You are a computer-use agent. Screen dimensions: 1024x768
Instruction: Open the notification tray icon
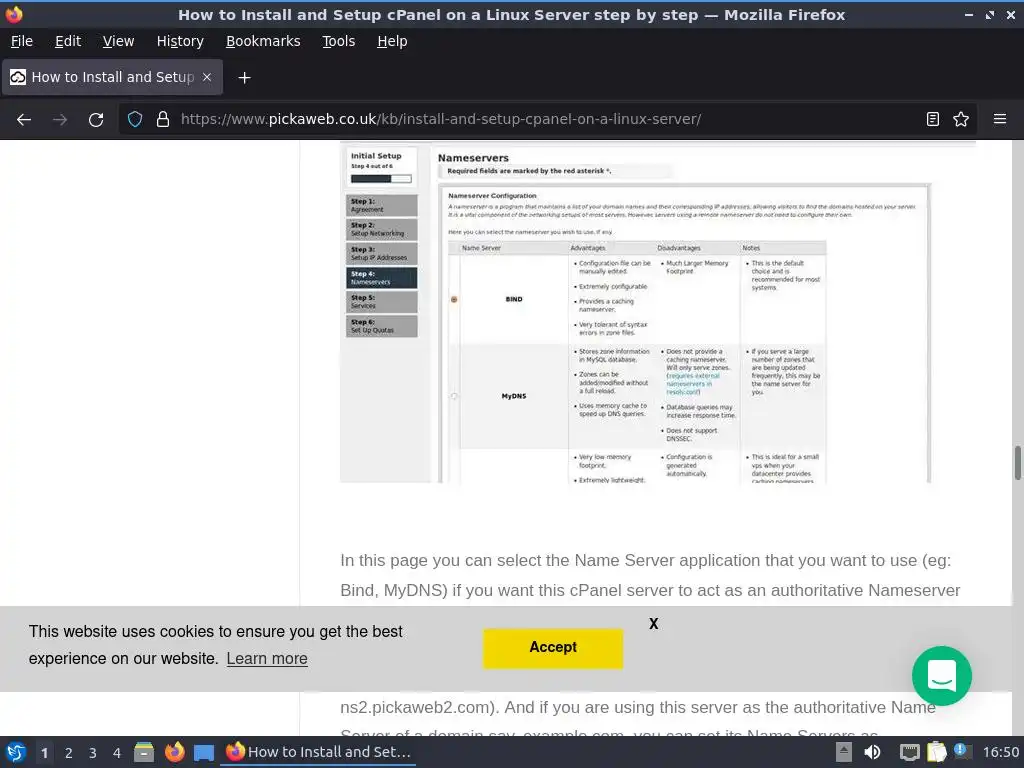(962, 751)
